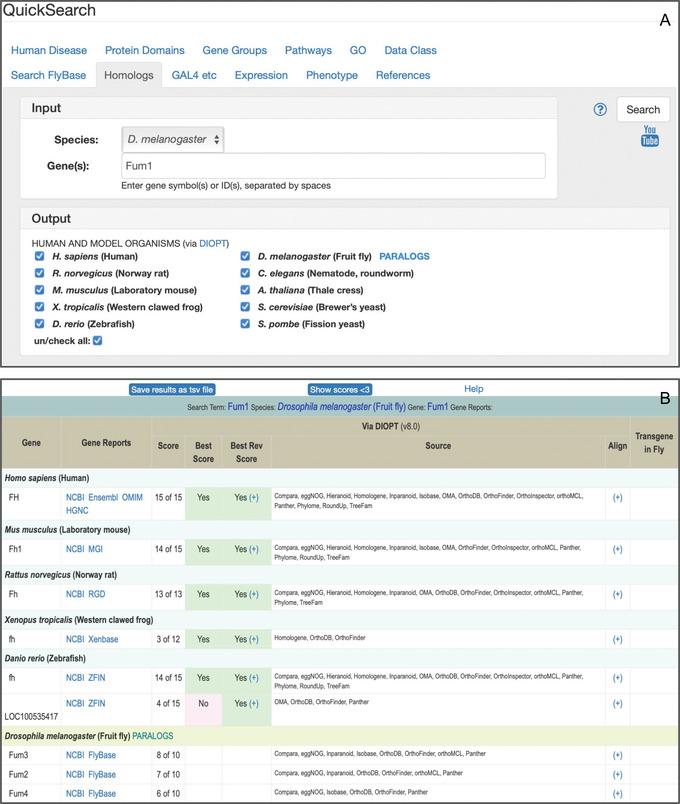680x804 pixels.
Task: Click Show scores <3 button
Action: point(339,390)
